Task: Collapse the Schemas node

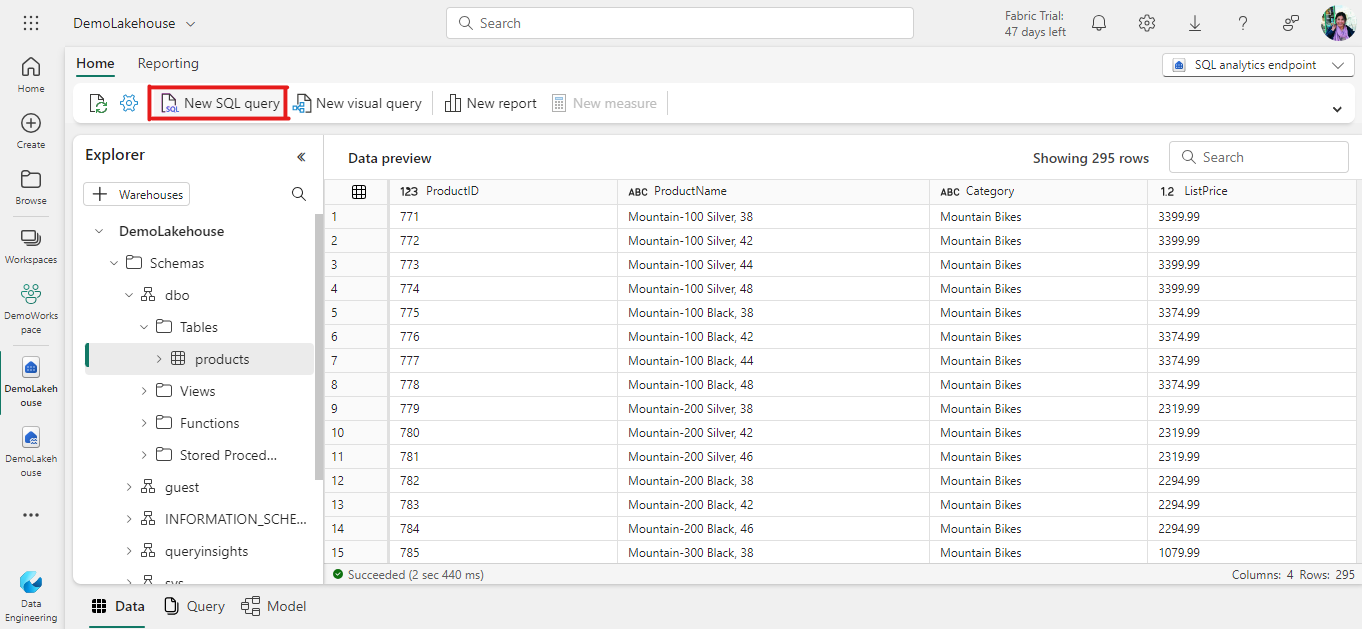Action: [x=114, y=263]
